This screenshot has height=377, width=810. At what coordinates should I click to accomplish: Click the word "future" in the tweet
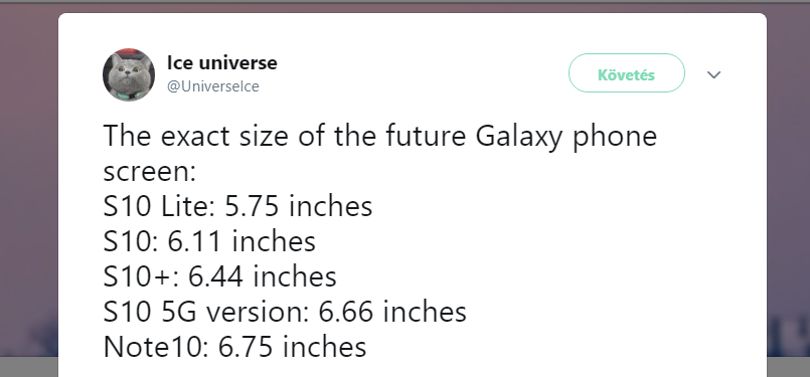click(x=425, y=136)
